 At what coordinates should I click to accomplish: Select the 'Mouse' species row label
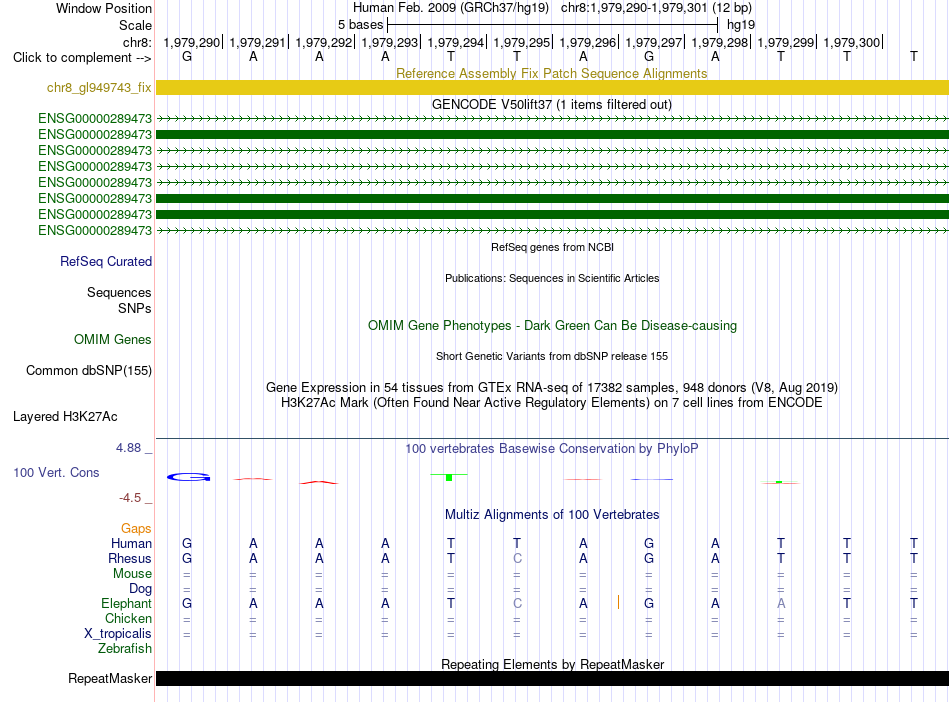click(x=132, y=573)
